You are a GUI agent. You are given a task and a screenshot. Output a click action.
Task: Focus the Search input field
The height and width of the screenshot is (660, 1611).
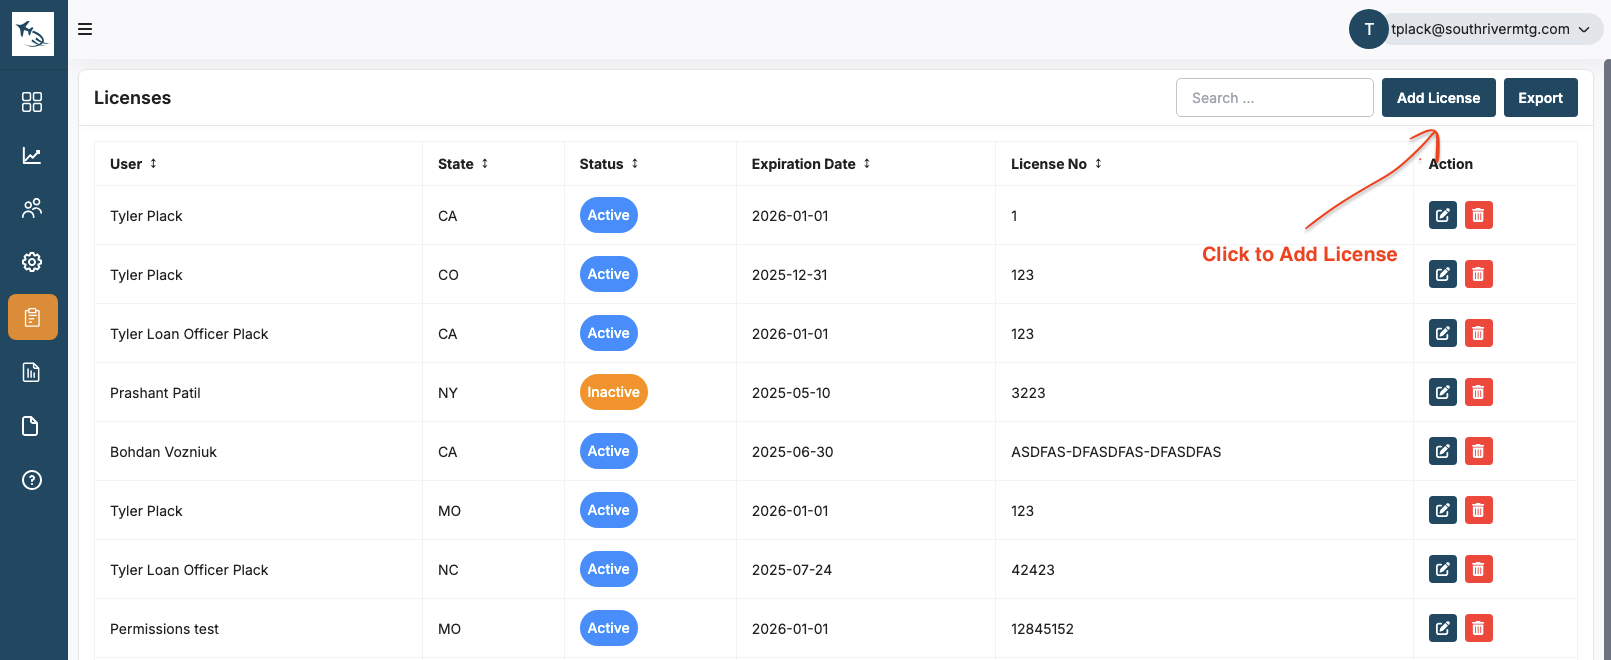pos(1274,98)
